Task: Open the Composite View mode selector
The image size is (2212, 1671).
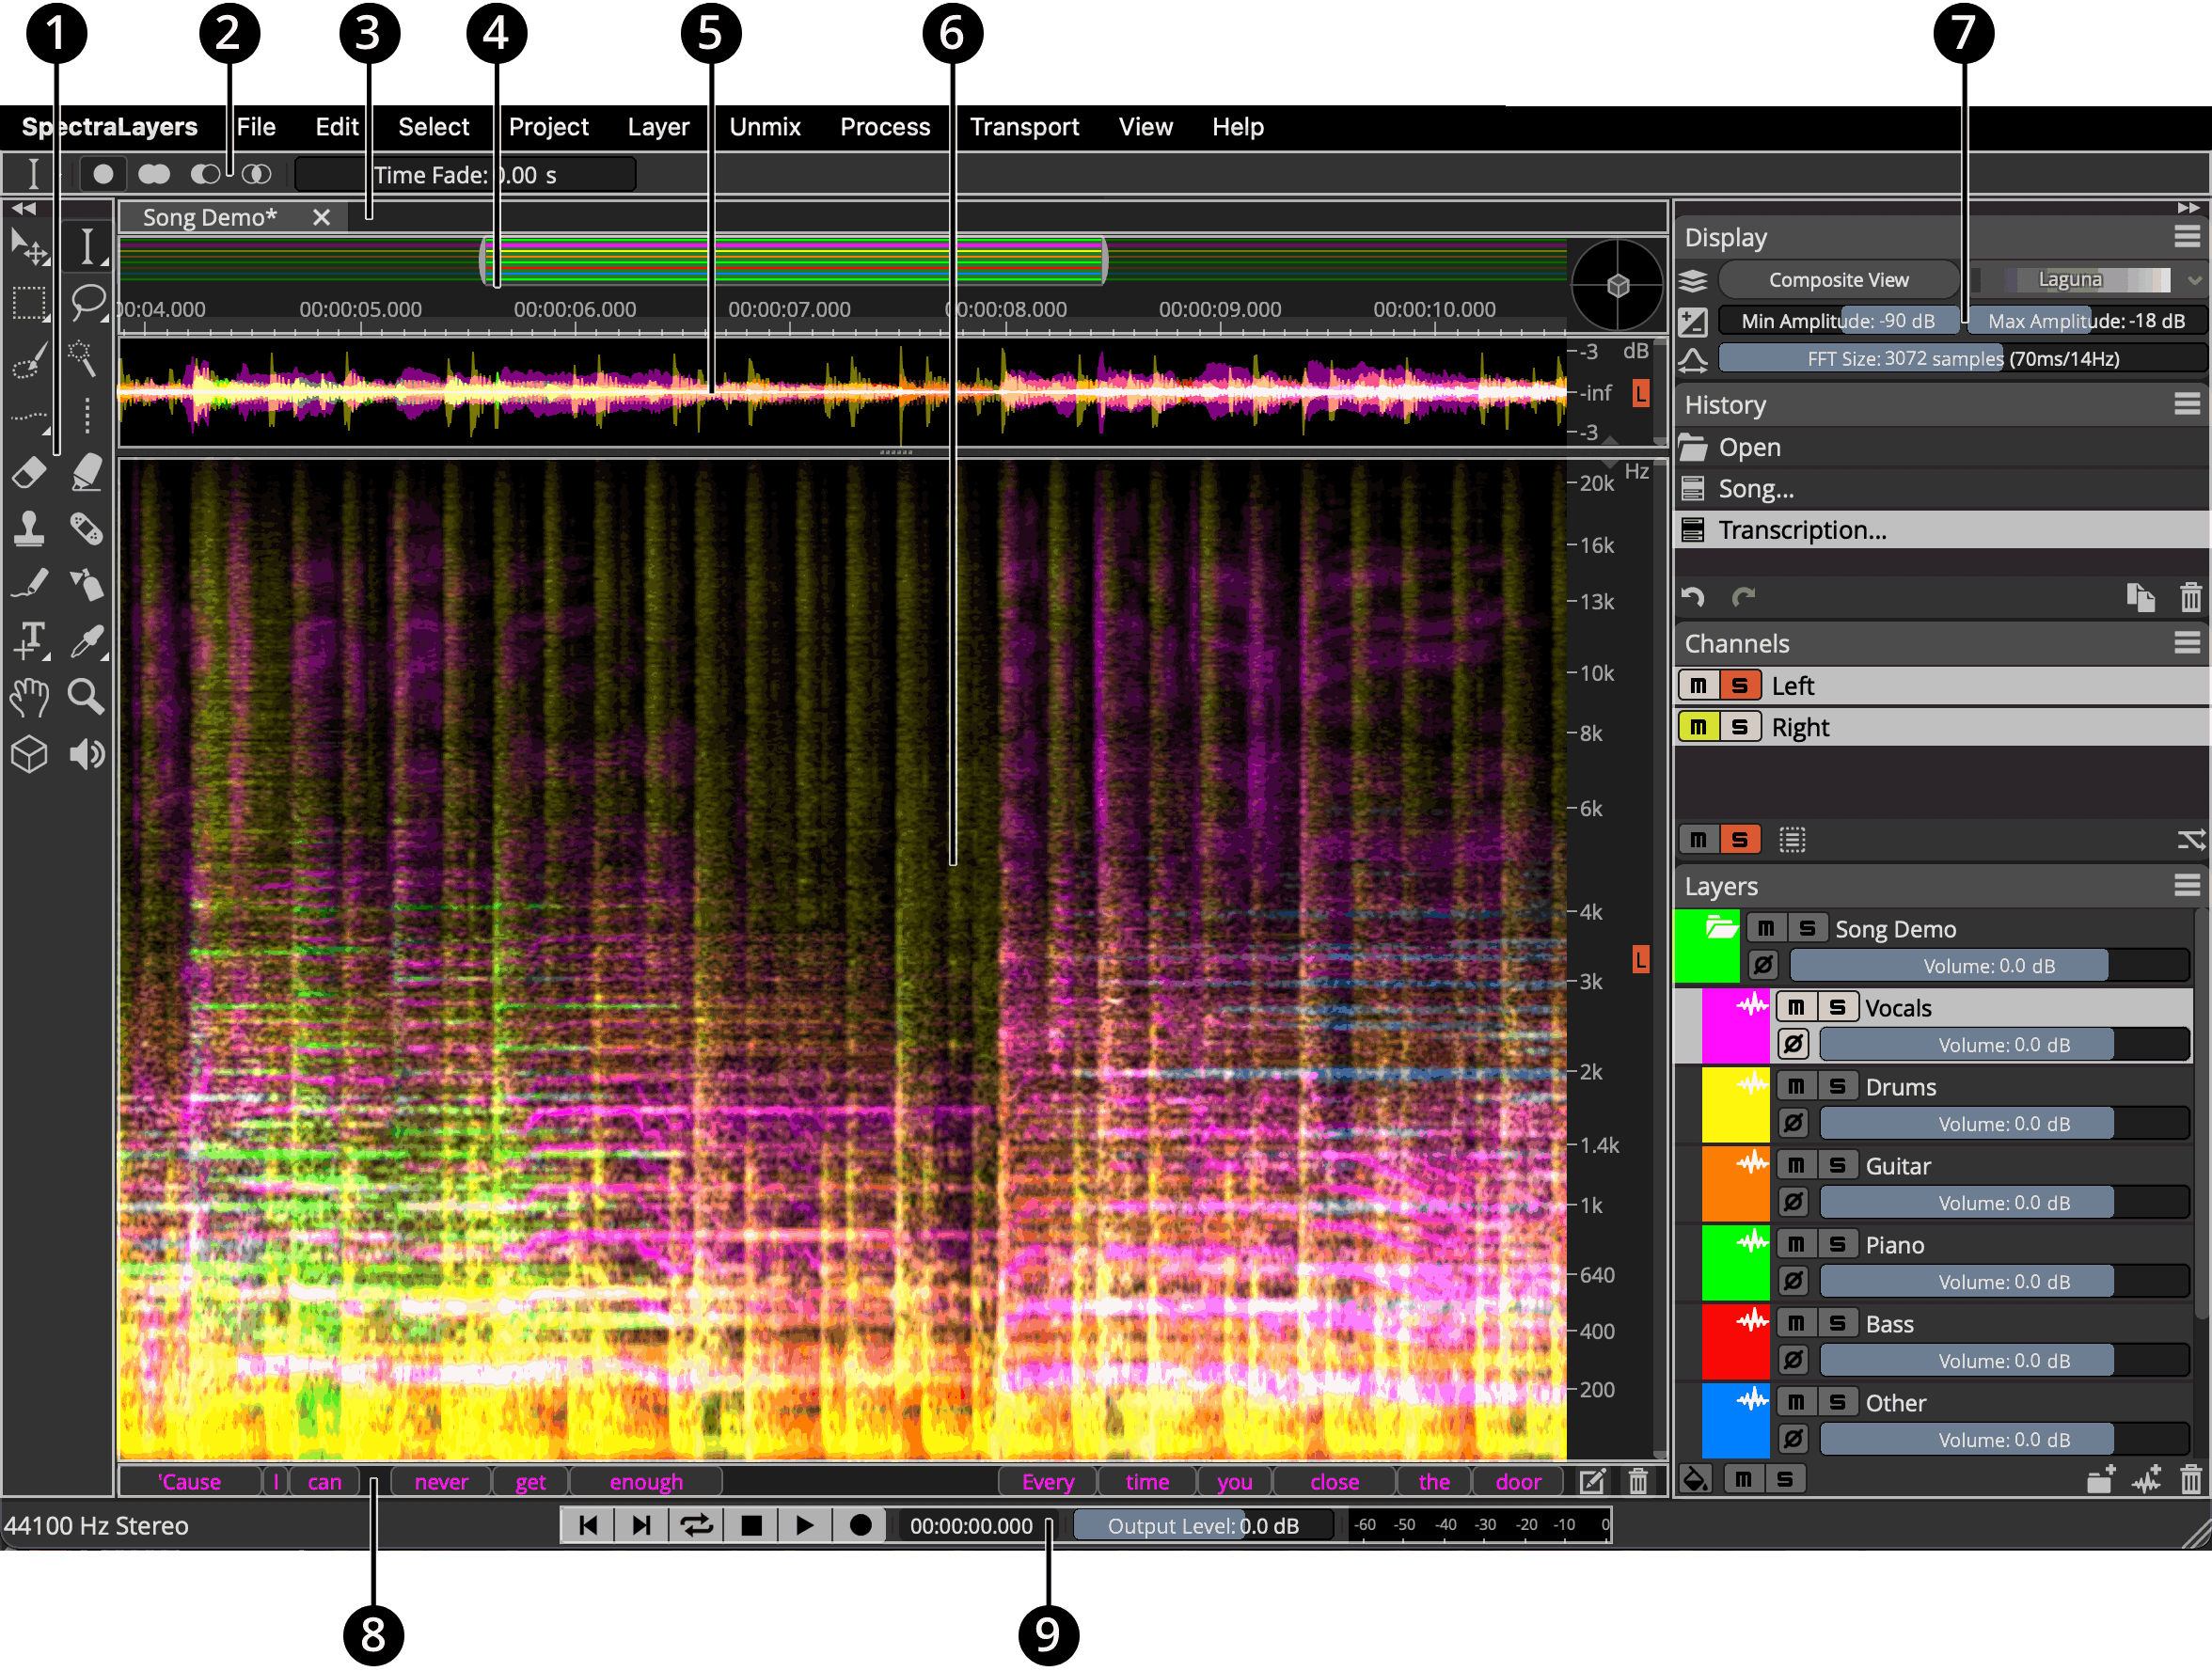Action: tap(1838, 280)
